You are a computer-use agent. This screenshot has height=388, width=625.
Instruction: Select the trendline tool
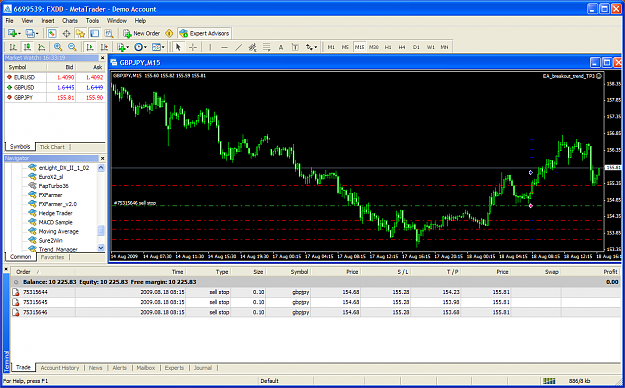[238, 47]
